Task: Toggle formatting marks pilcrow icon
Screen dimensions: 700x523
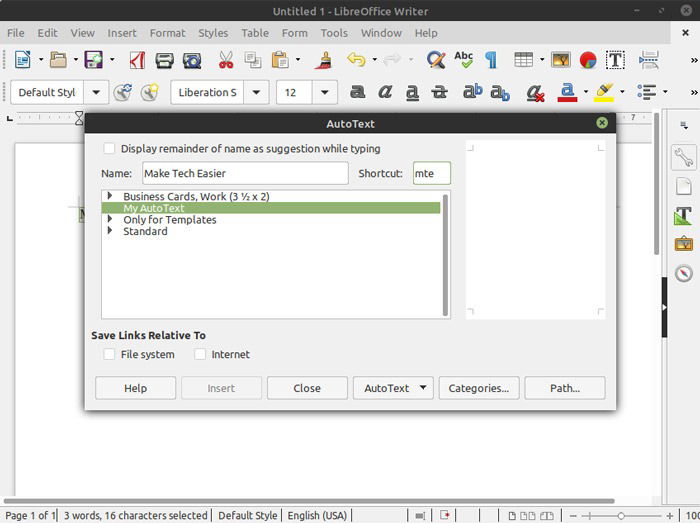Action: (491, 60)
